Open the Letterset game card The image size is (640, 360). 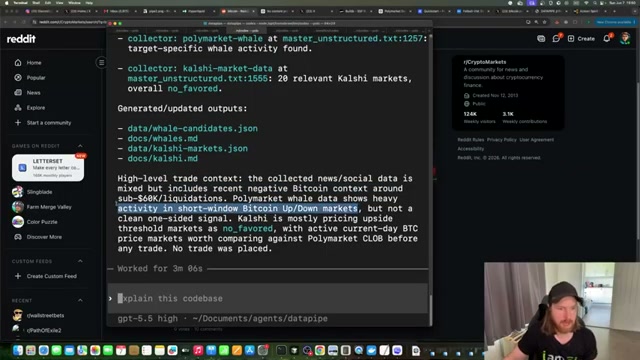[x=48, y=167]
